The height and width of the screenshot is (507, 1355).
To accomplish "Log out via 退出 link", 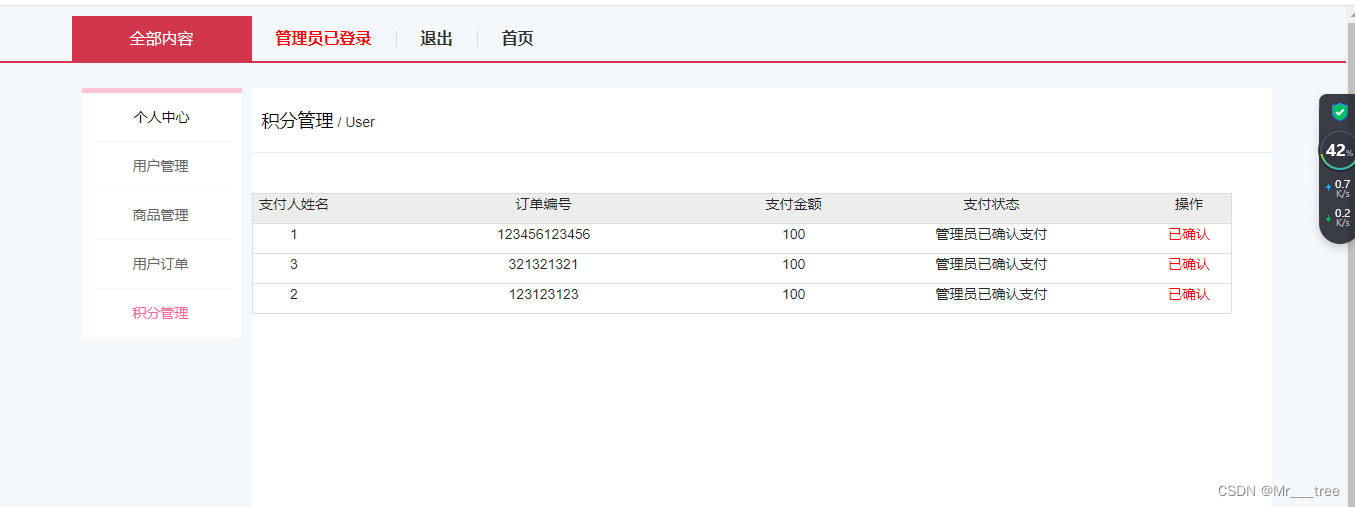I will (x=436, y=38).
